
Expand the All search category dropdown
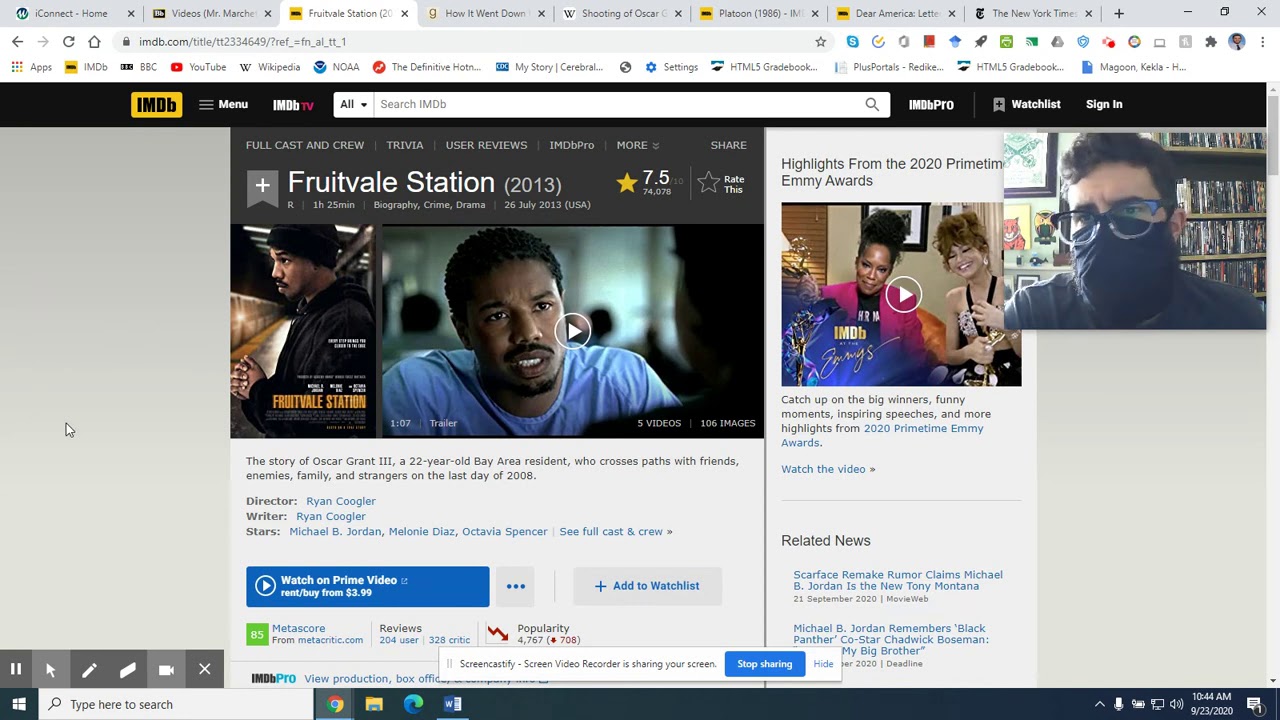pos(353,104)
